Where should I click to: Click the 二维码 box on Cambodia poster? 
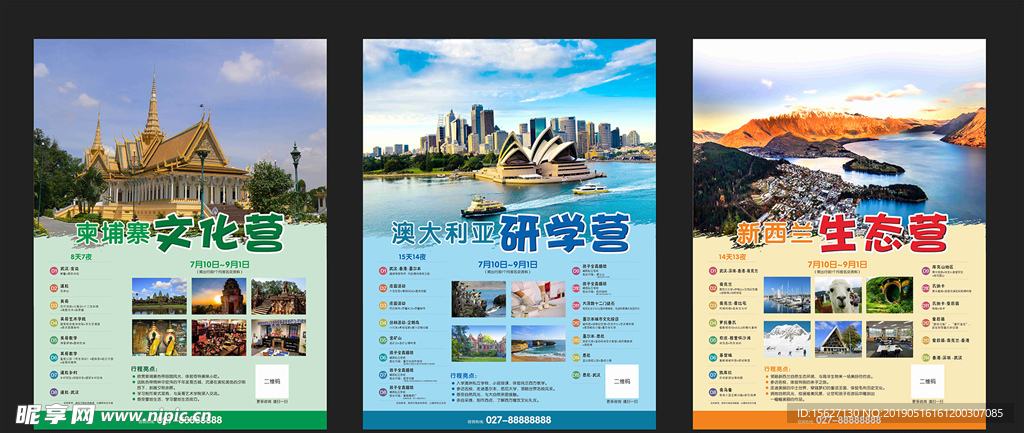pos(272,381)
